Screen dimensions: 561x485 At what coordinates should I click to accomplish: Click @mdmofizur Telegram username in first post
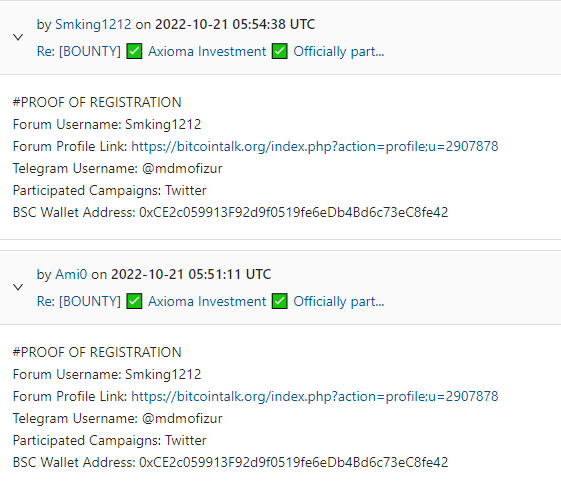182,168
